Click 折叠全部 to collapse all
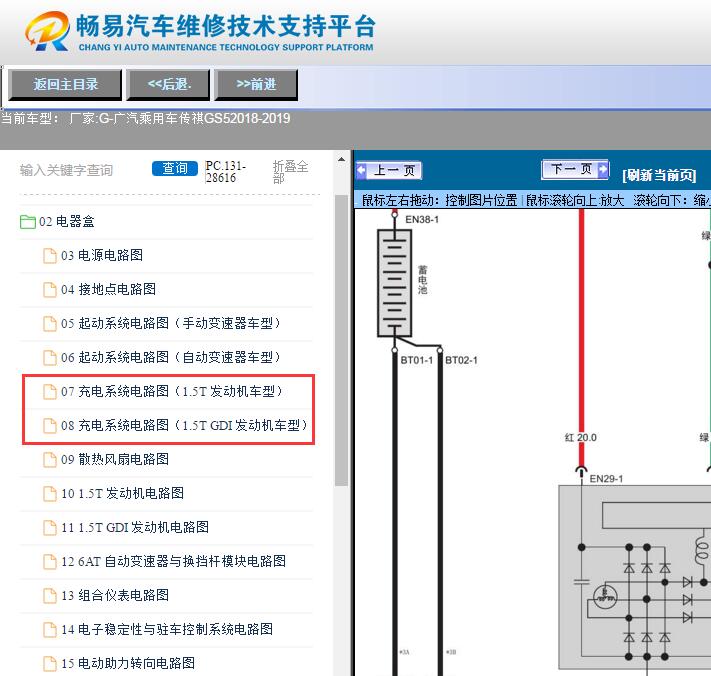The image size is (711, 676). pyautogui.click(x=290, y=172)
